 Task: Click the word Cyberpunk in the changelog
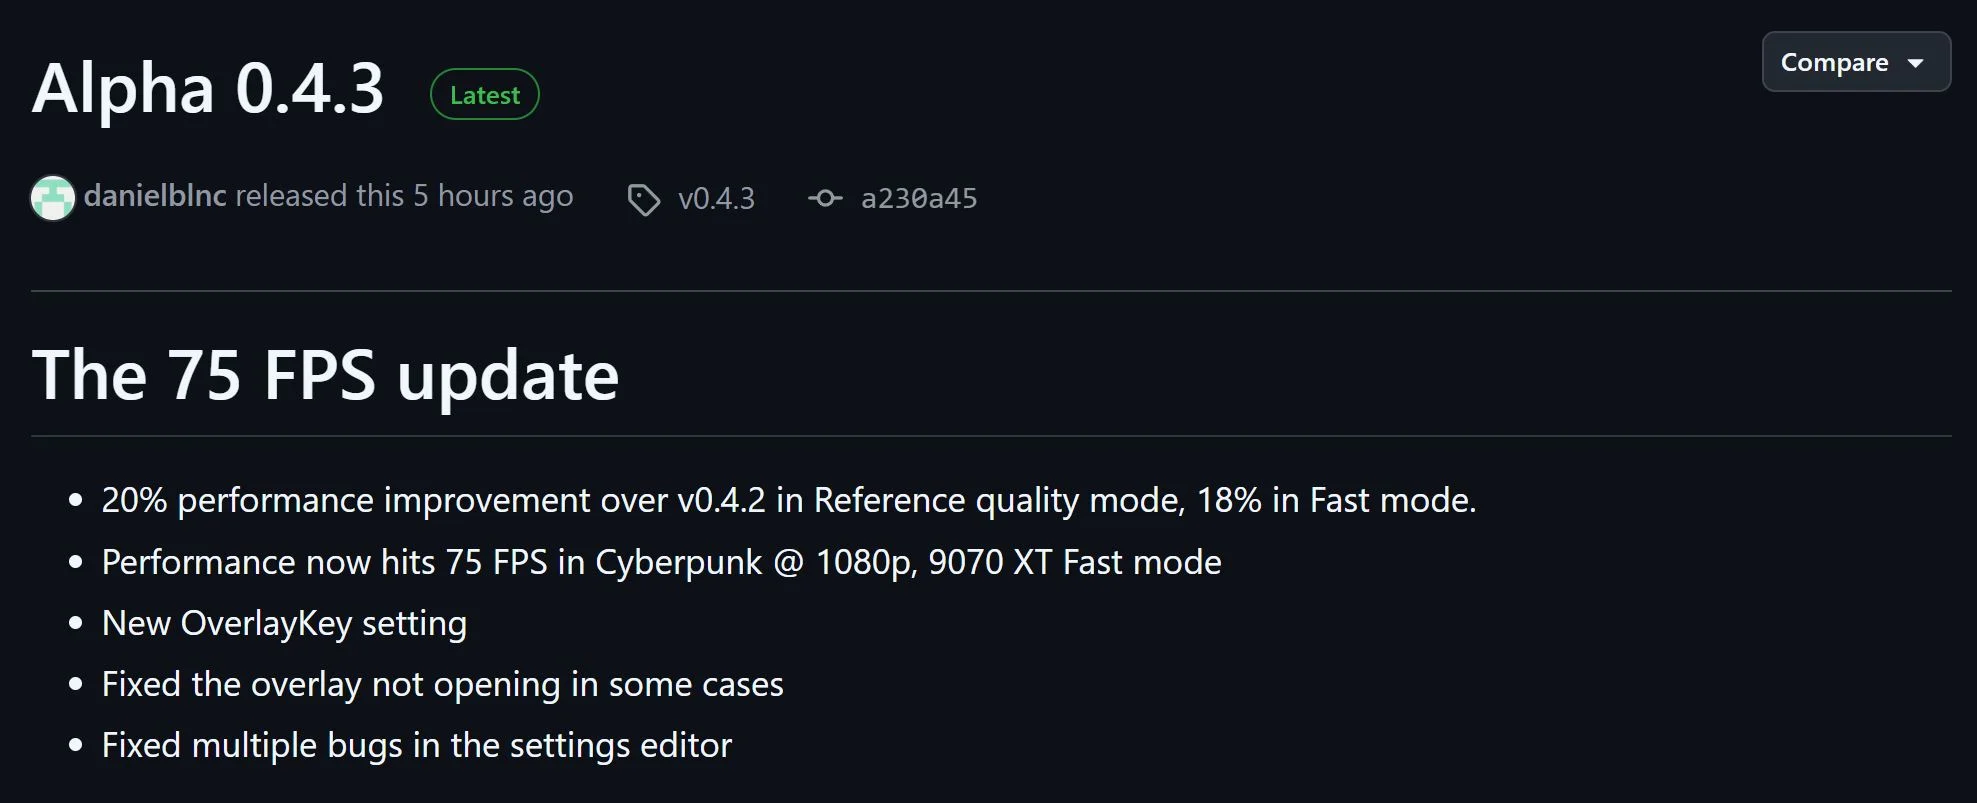pyautogui.click(x=679, y=563)
